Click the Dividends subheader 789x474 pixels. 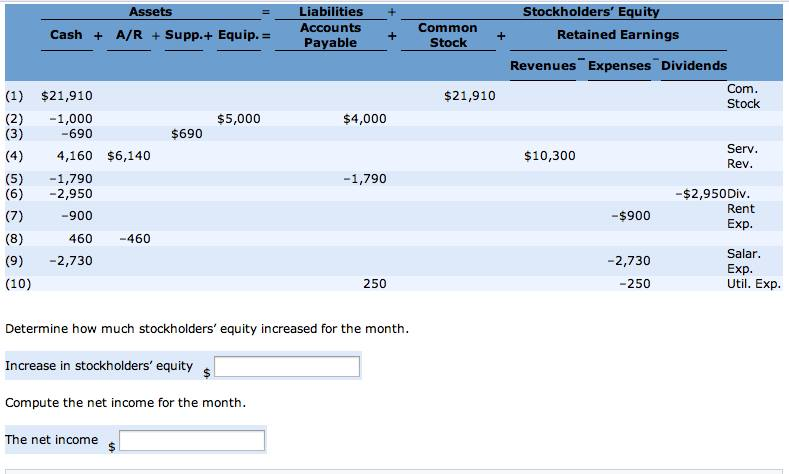click(x=694, y=66)
